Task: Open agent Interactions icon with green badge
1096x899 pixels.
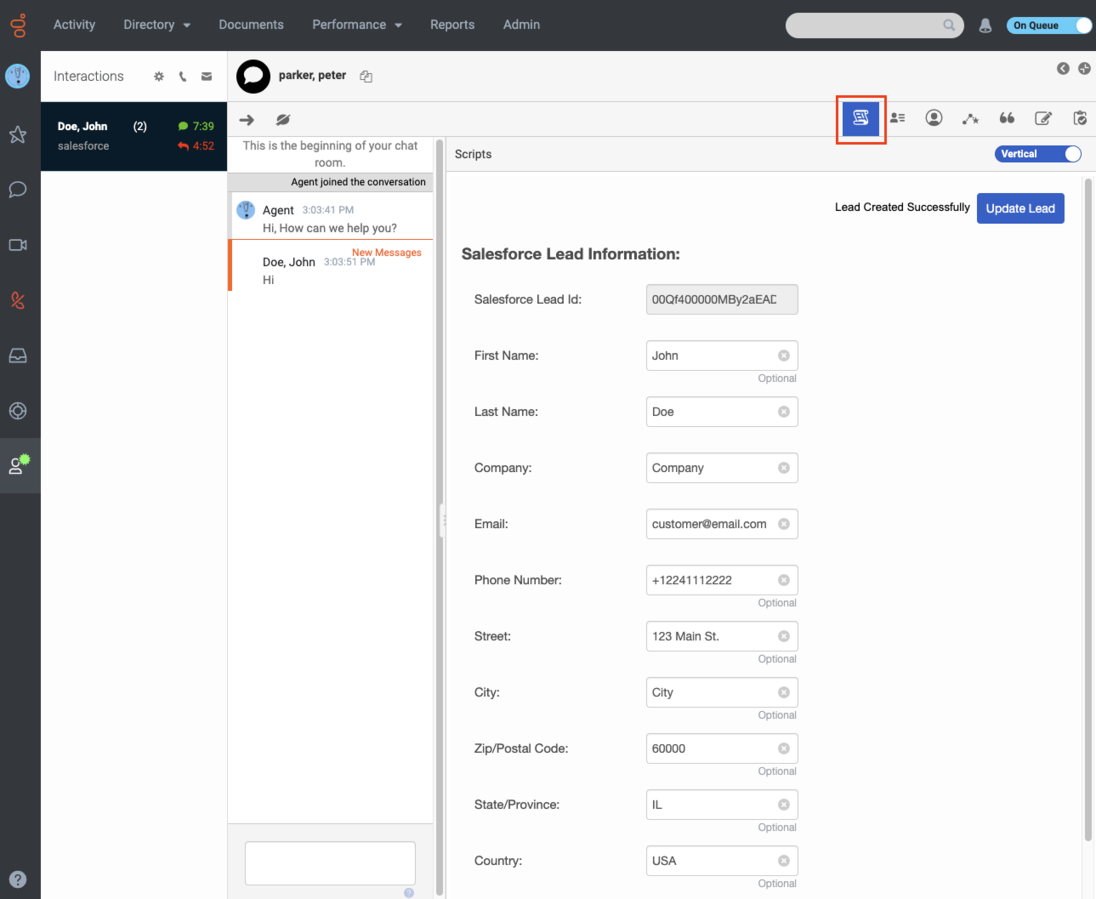Action: (19, 465)
